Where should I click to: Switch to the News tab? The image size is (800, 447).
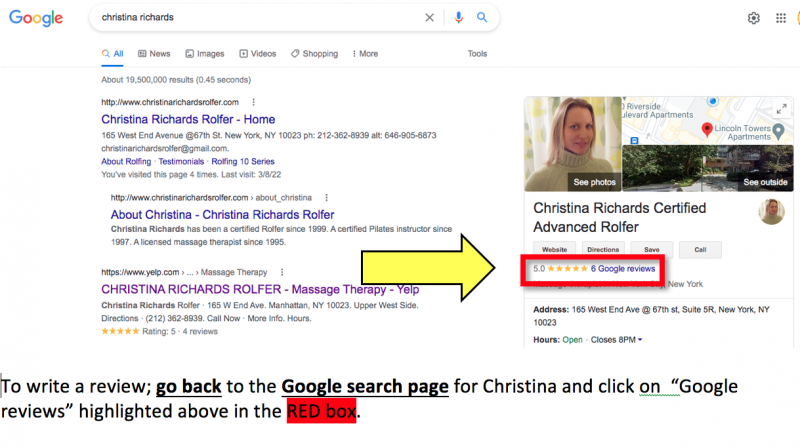coord(154,54)
